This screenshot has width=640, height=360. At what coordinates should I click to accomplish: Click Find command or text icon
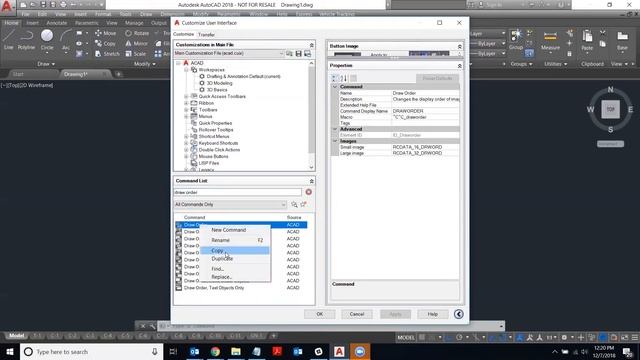click(294, 204)
